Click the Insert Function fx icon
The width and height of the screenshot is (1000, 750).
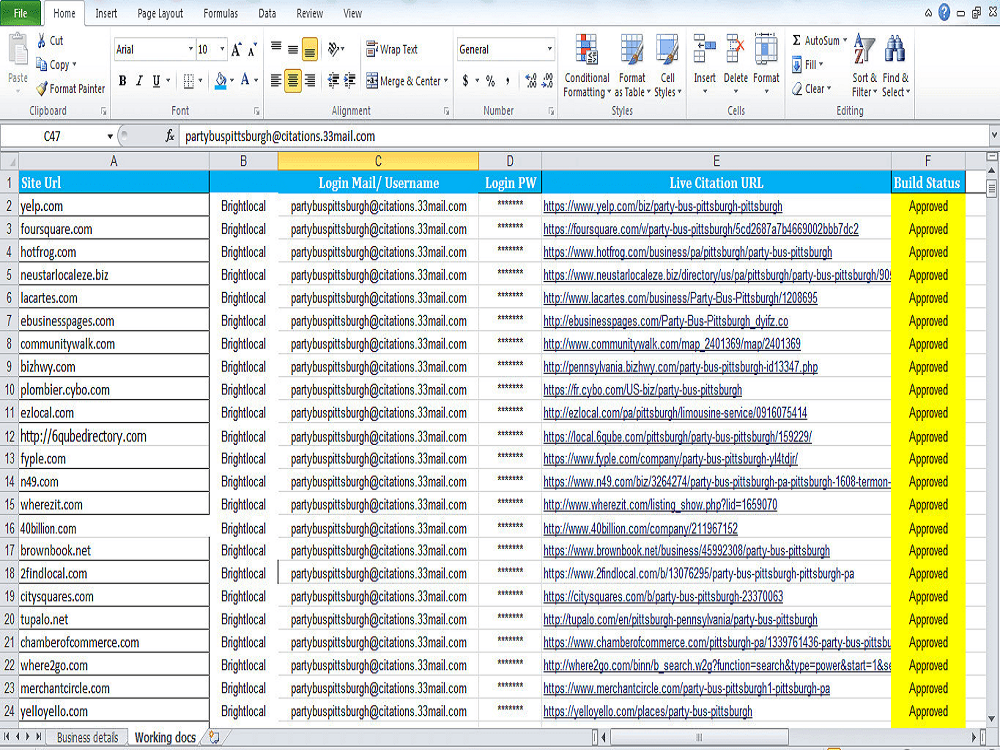pyautogui.click(x=170, y=136)
